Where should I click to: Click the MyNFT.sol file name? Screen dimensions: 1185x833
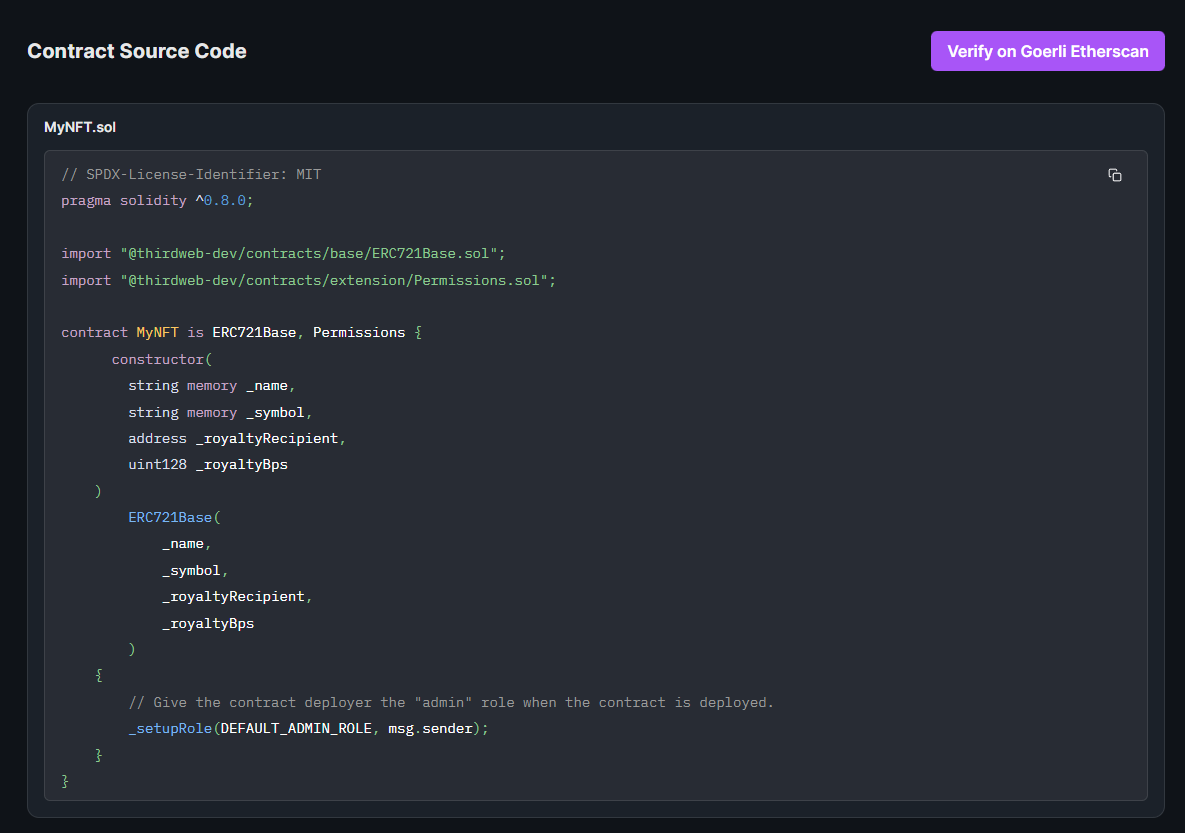[80, 127]
